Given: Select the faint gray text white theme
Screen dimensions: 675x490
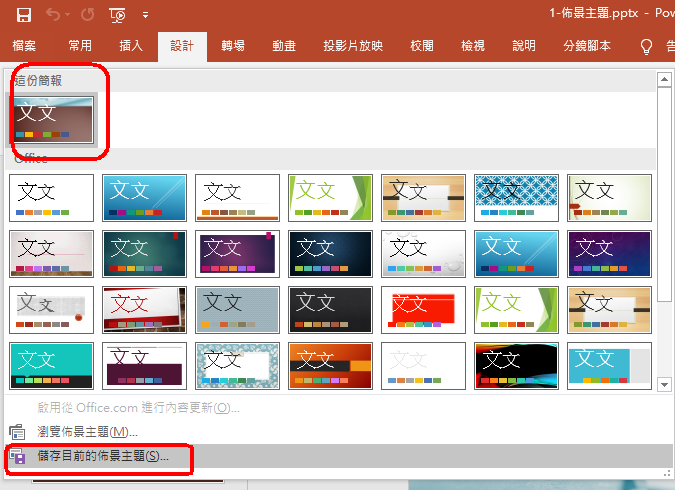Looking at the screenshot, I should click(423, 366).
